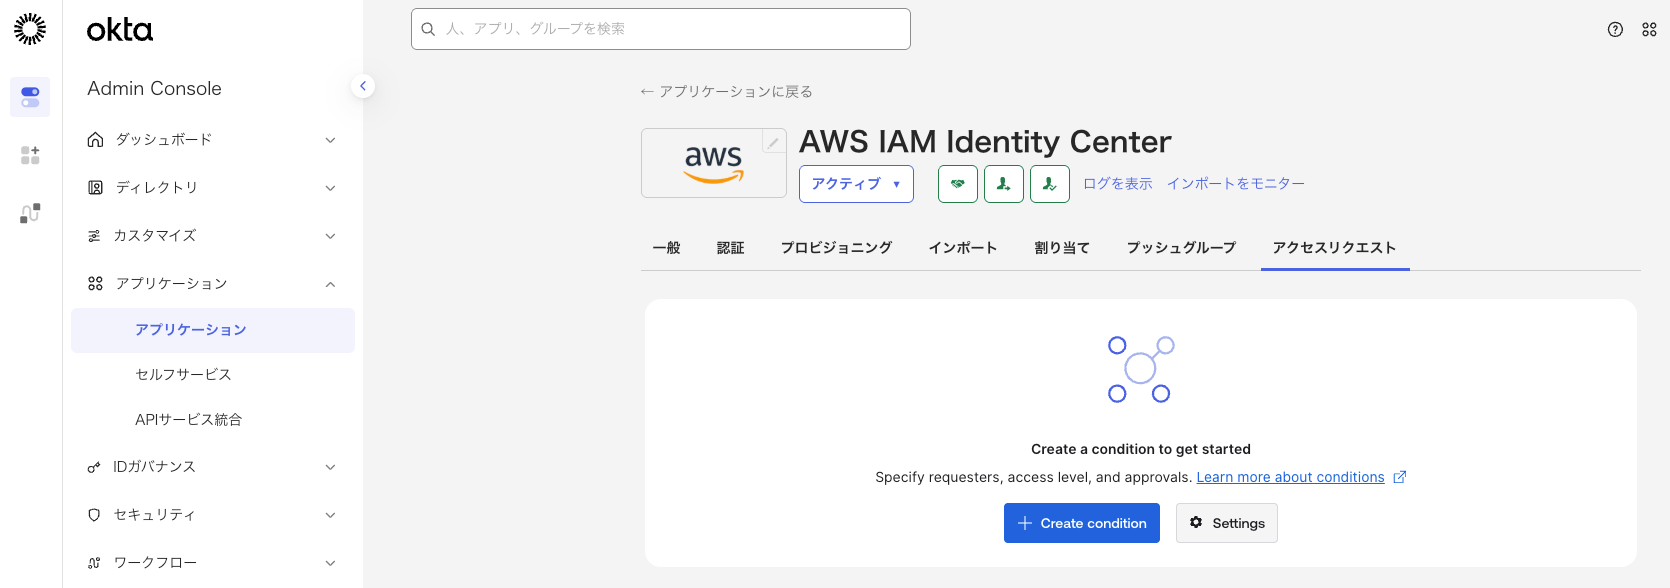The width and height of the screenshot is (1670, 588).
Task: Click the ID governance key icon
Action: point(94,467)
